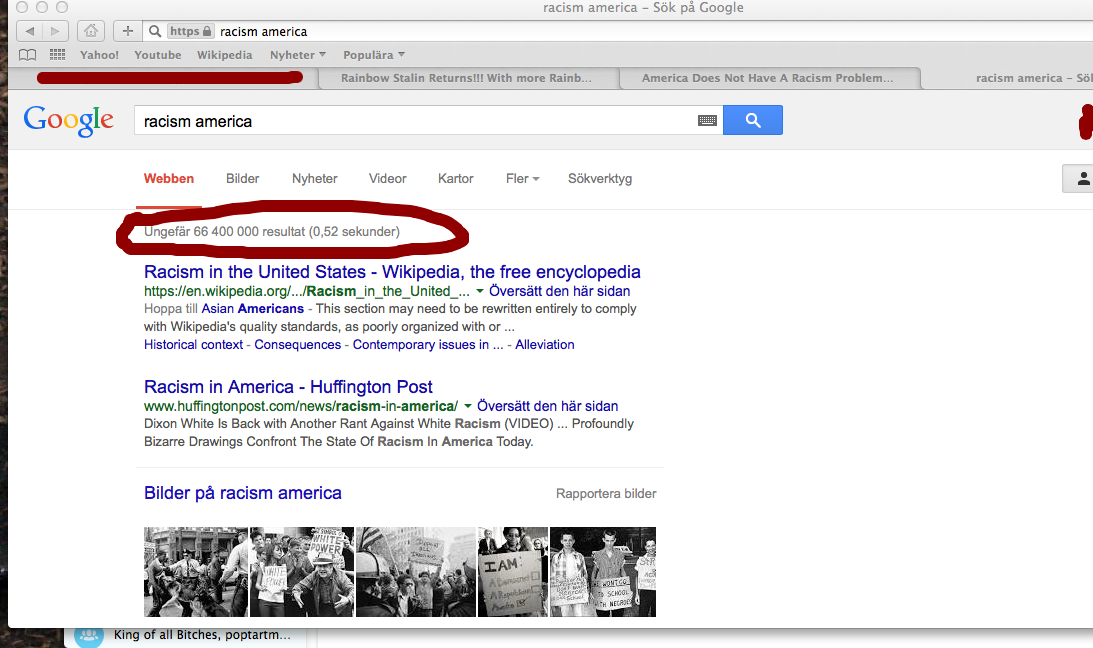The image size is (1093, 648).
Task: Expand green arrow next to Wikipedia result URL
Action: 480,291
